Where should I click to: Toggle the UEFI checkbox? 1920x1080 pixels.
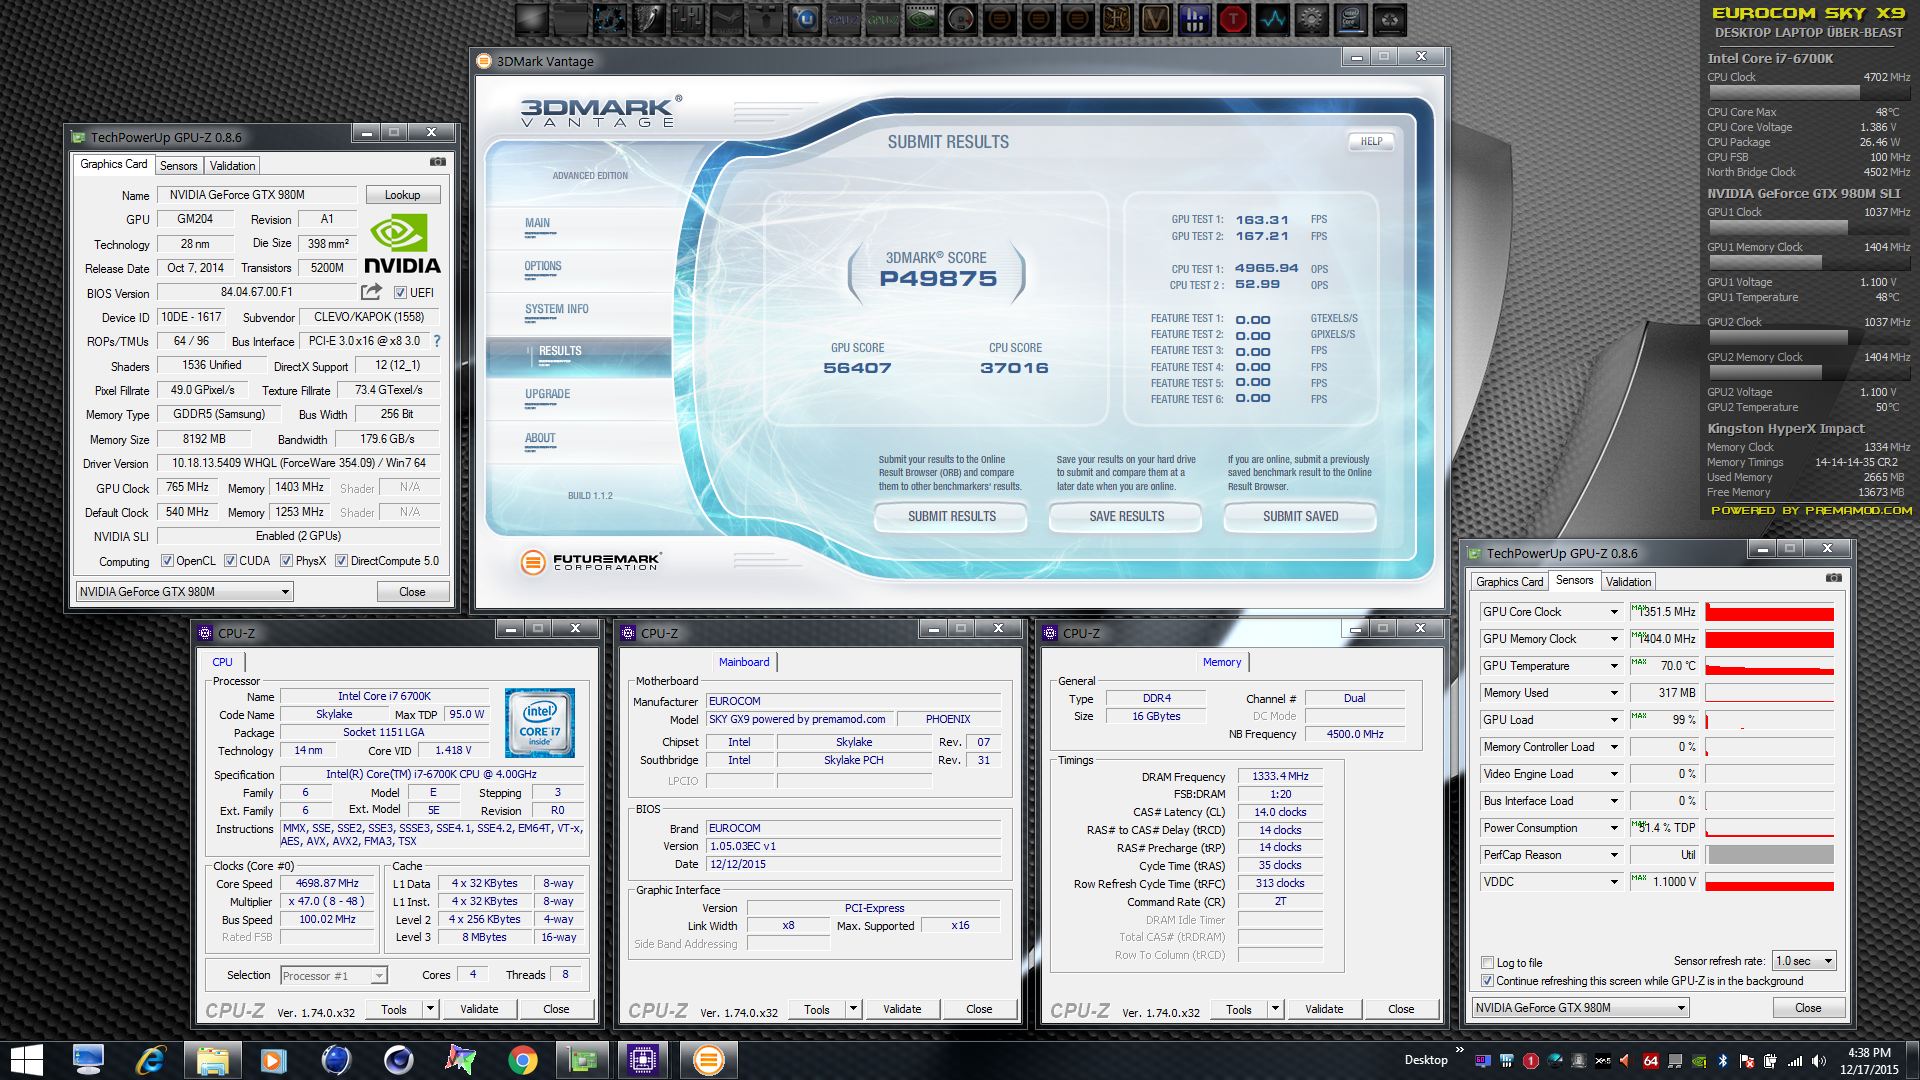pos(400,293)
